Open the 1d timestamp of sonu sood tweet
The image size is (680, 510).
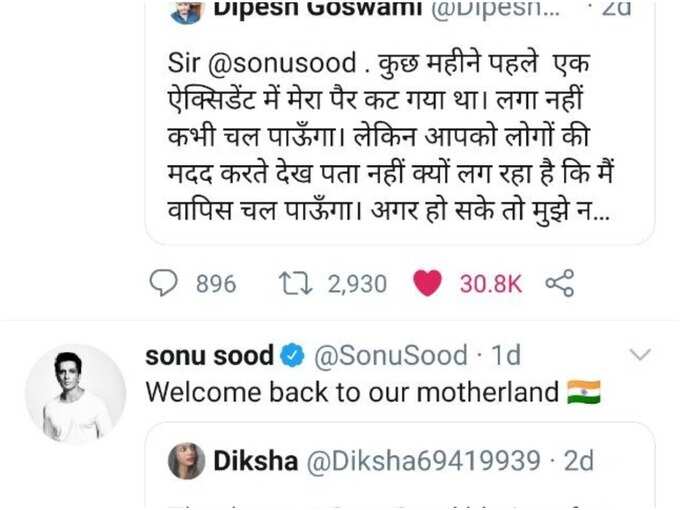[506, 356]
